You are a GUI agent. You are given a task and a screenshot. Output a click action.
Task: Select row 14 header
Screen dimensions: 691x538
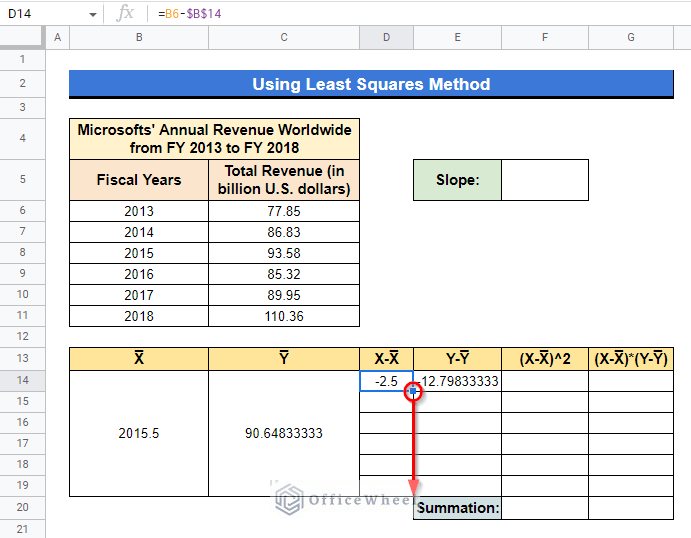click(x=22, y=380)
